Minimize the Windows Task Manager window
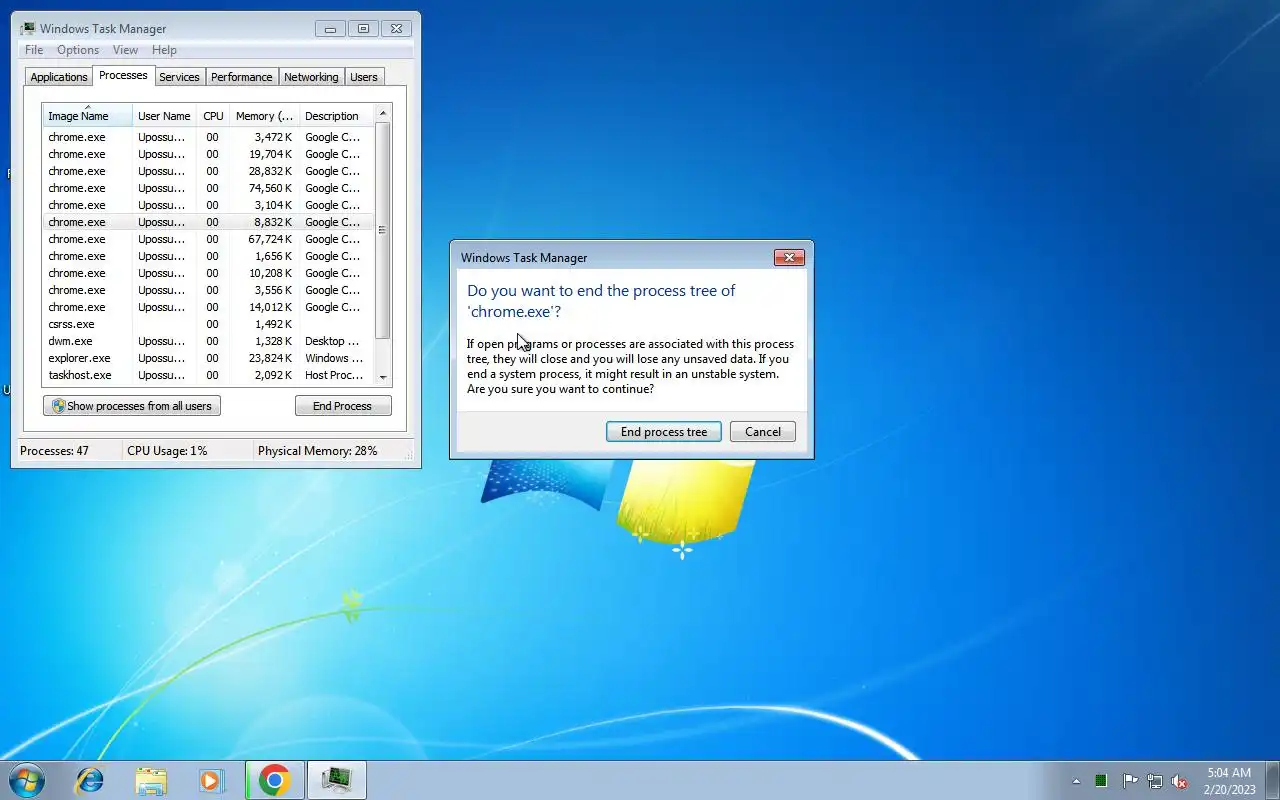The height and width of the screenshot is (800, 1280). tap(330, 28)
